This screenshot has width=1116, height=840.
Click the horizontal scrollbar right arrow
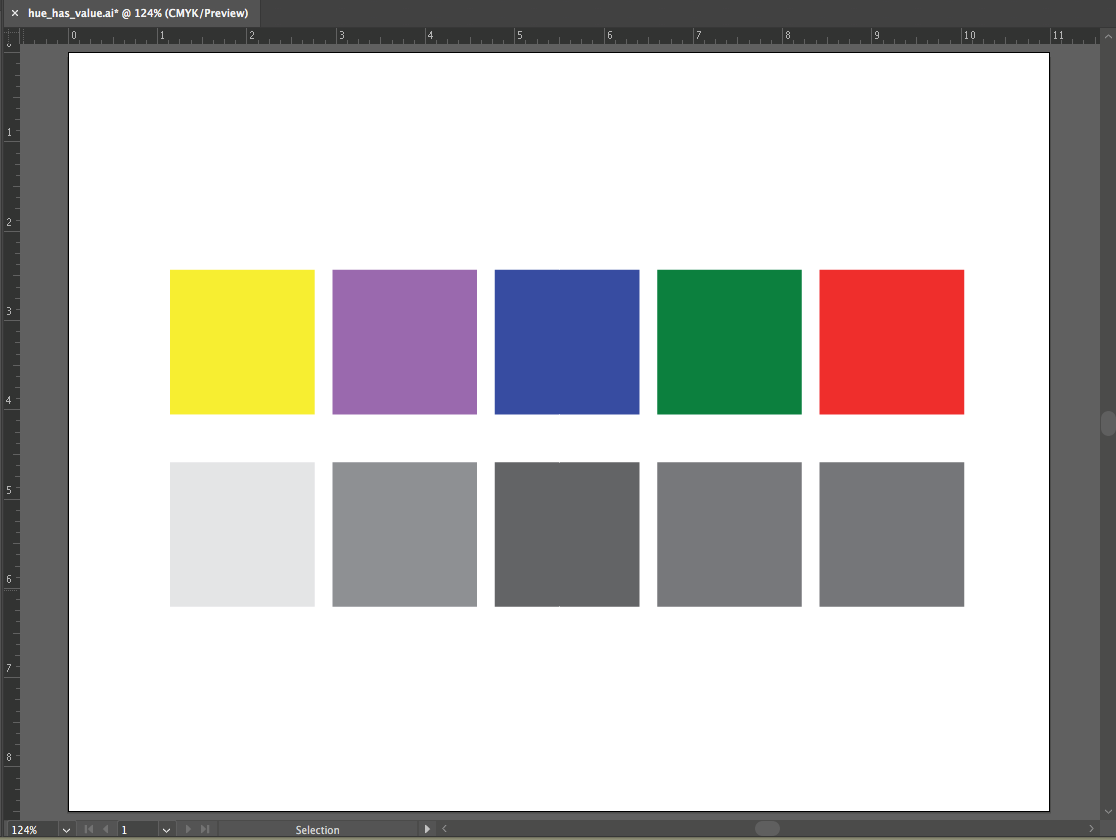(1091, 829)
